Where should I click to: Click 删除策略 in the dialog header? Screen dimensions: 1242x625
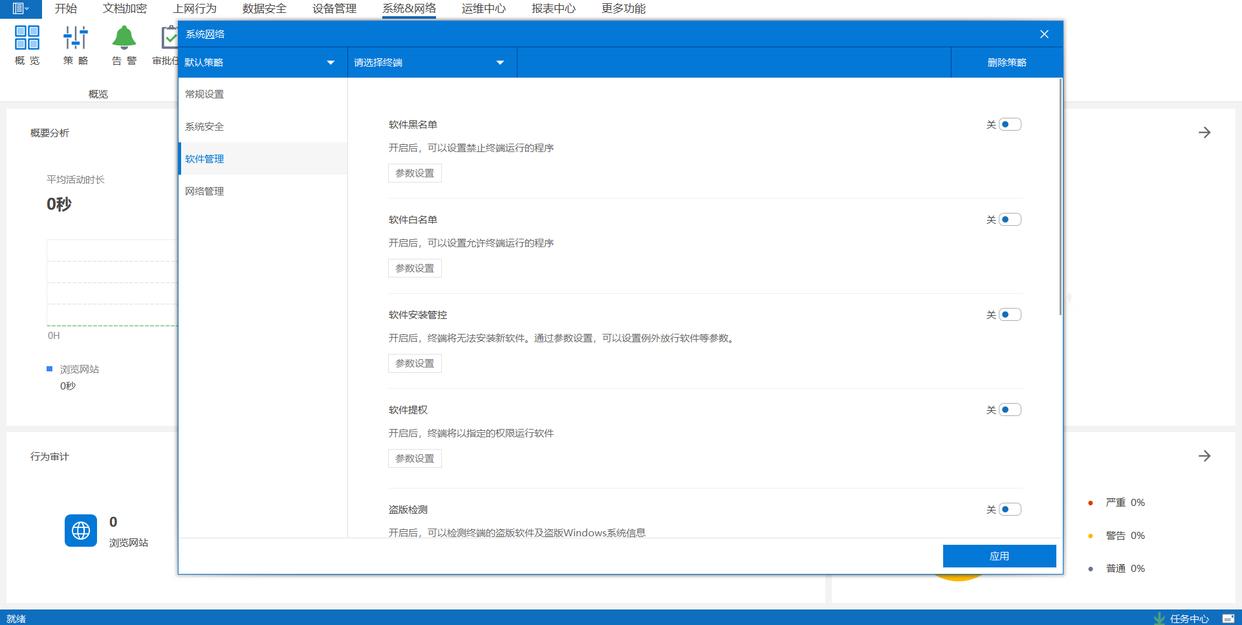tap(1006, 62)
